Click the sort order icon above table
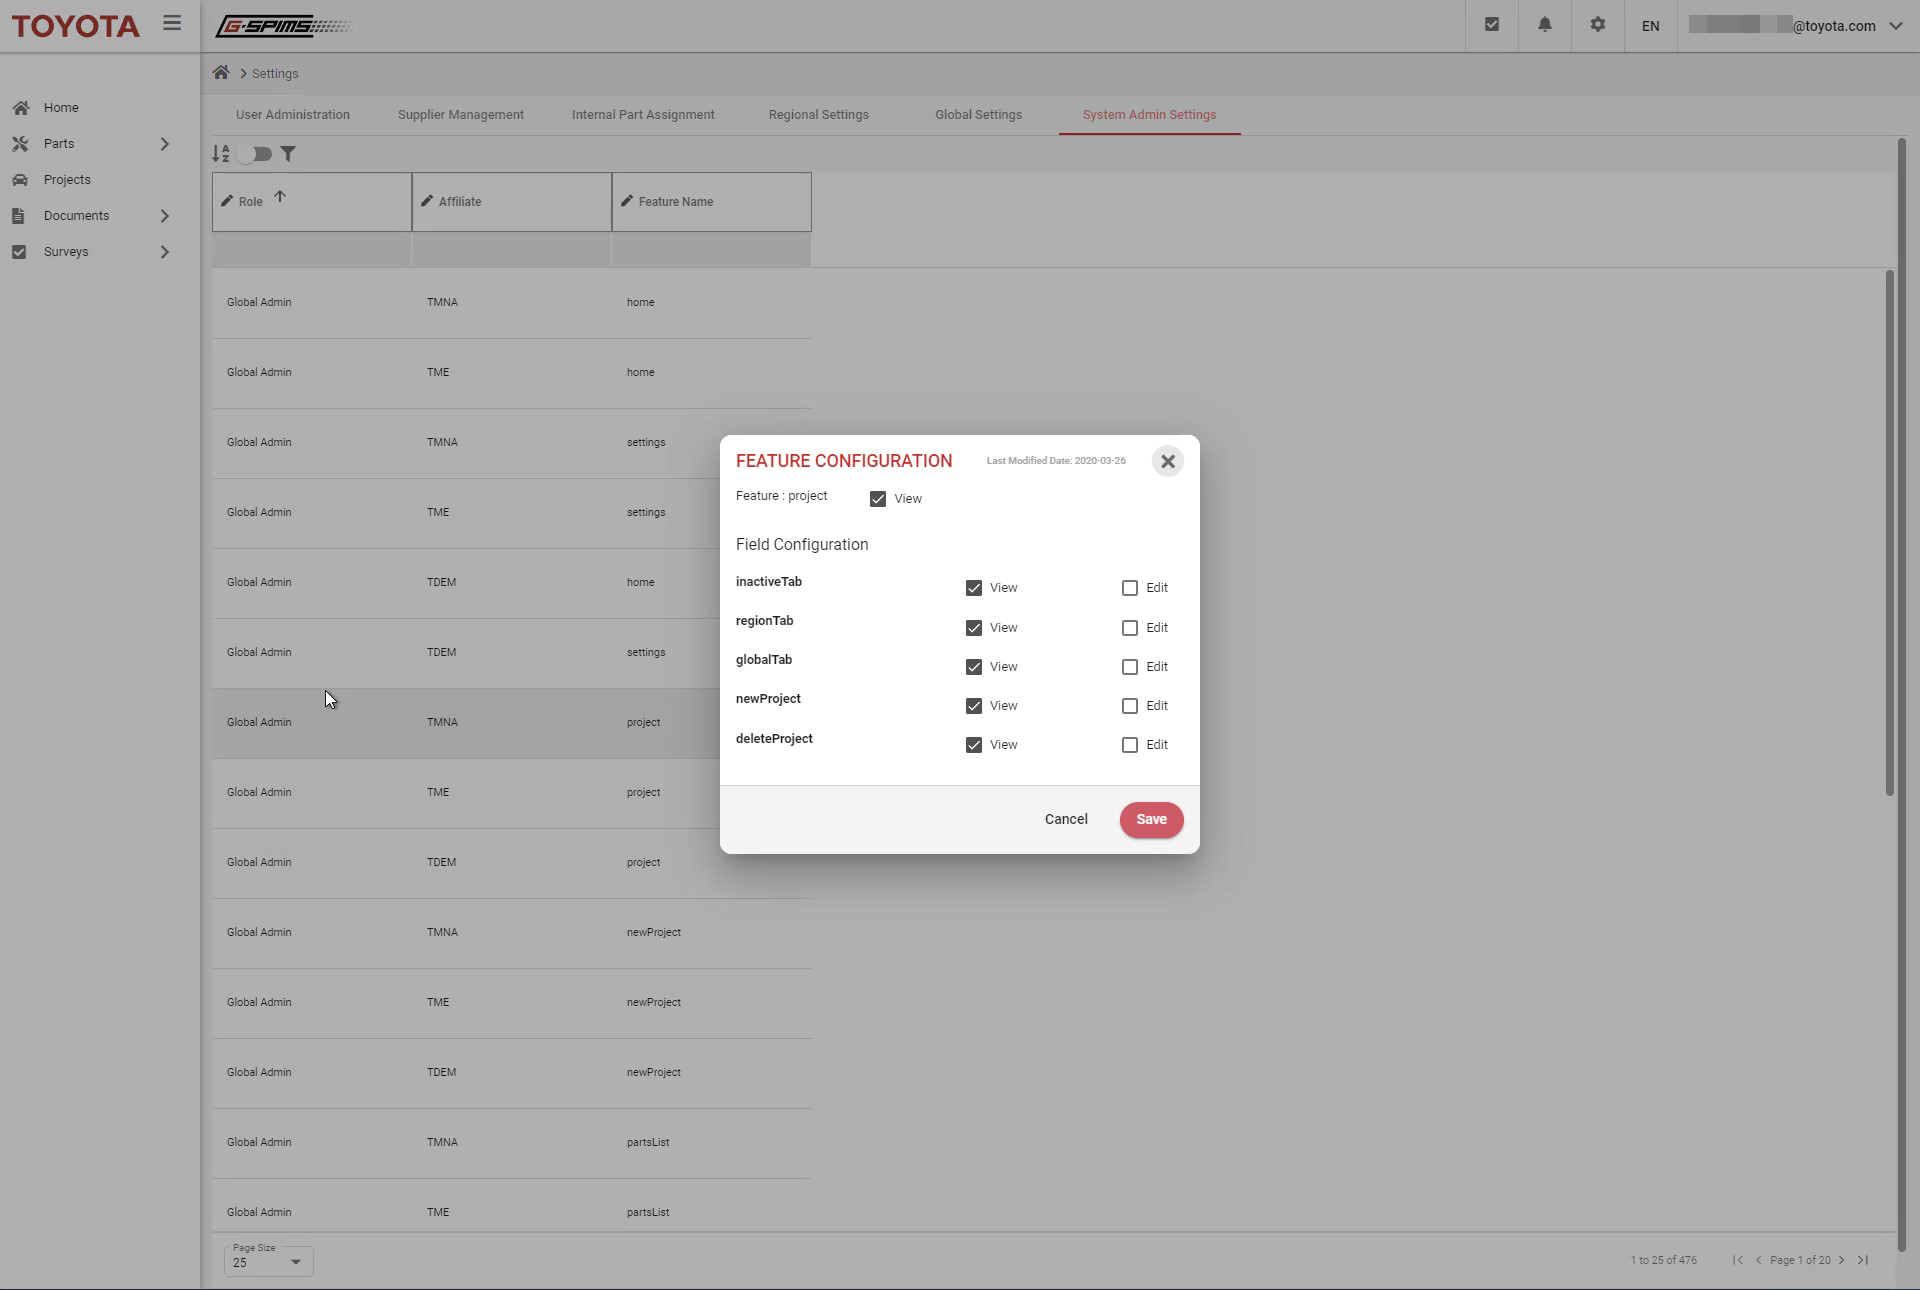The height and width of the screenshot is (1290, 1920). (221, 154)
